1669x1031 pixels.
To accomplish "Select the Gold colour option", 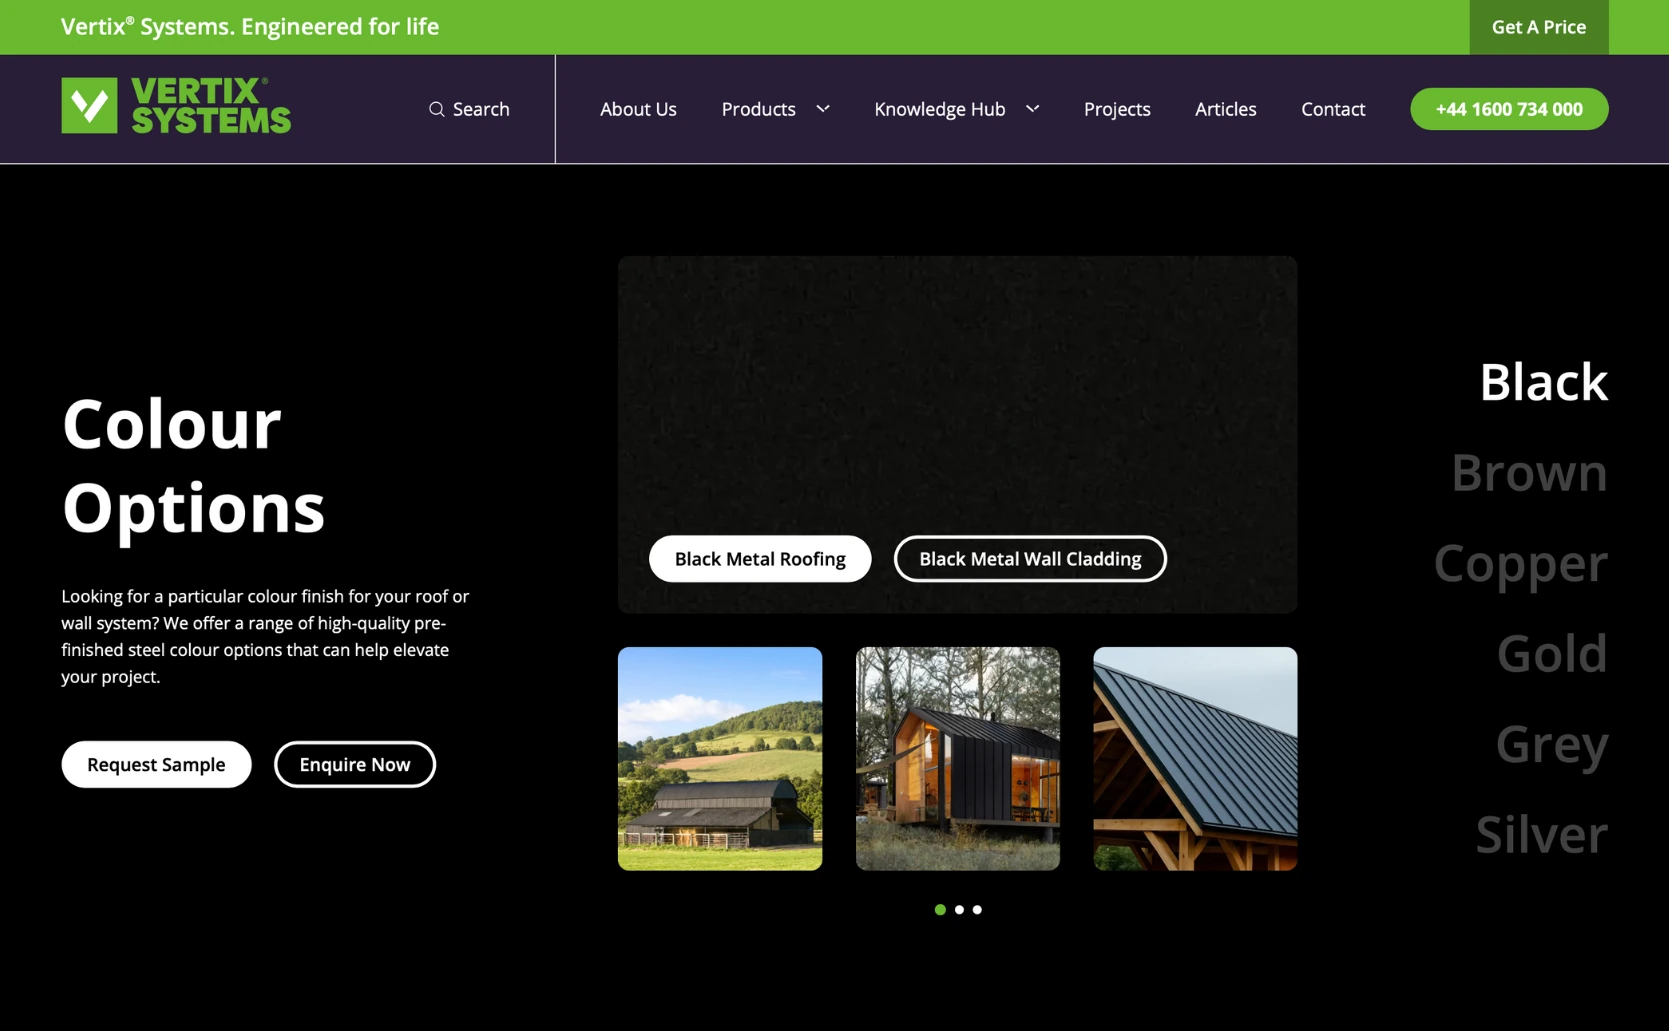I will coord(1552,653).
